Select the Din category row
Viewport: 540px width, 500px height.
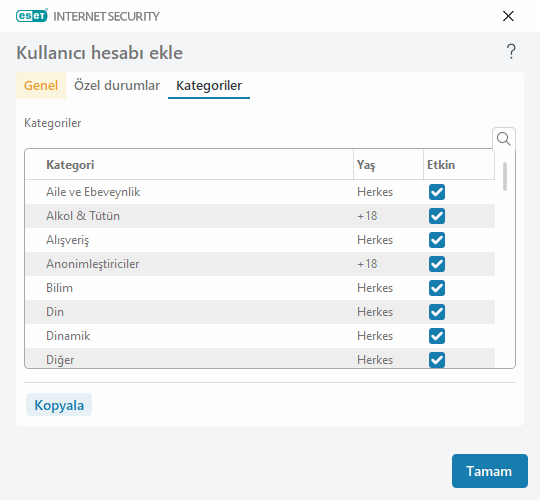pos(260,312)
